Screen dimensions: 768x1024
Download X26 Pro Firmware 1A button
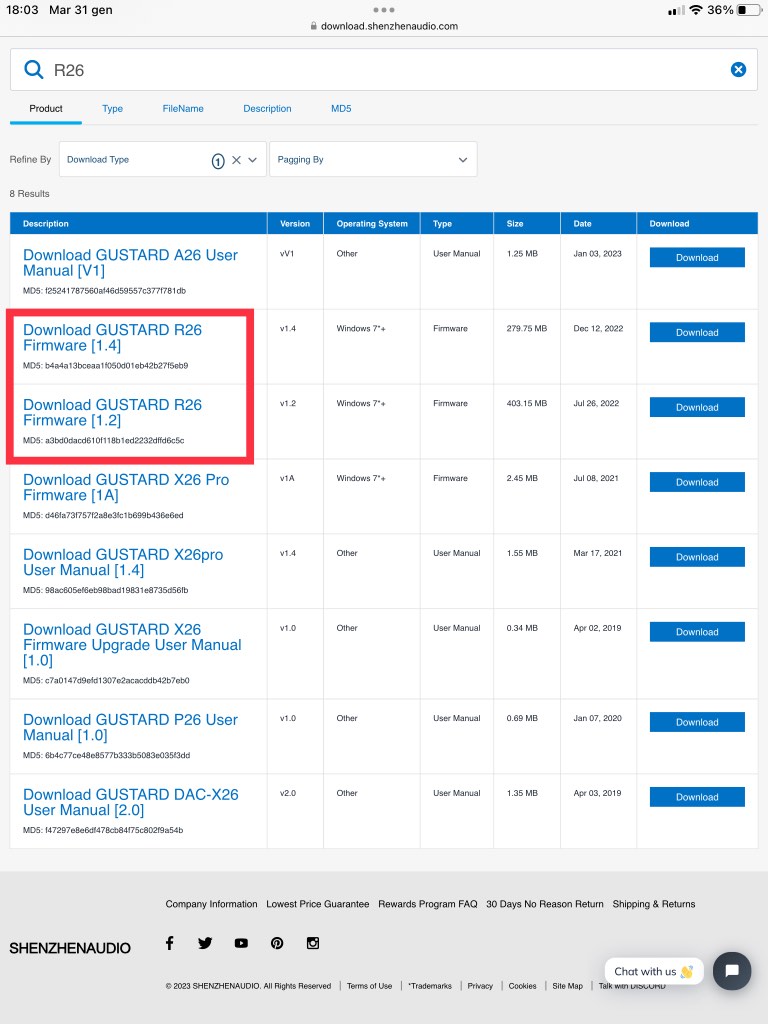tap(697, 482)
